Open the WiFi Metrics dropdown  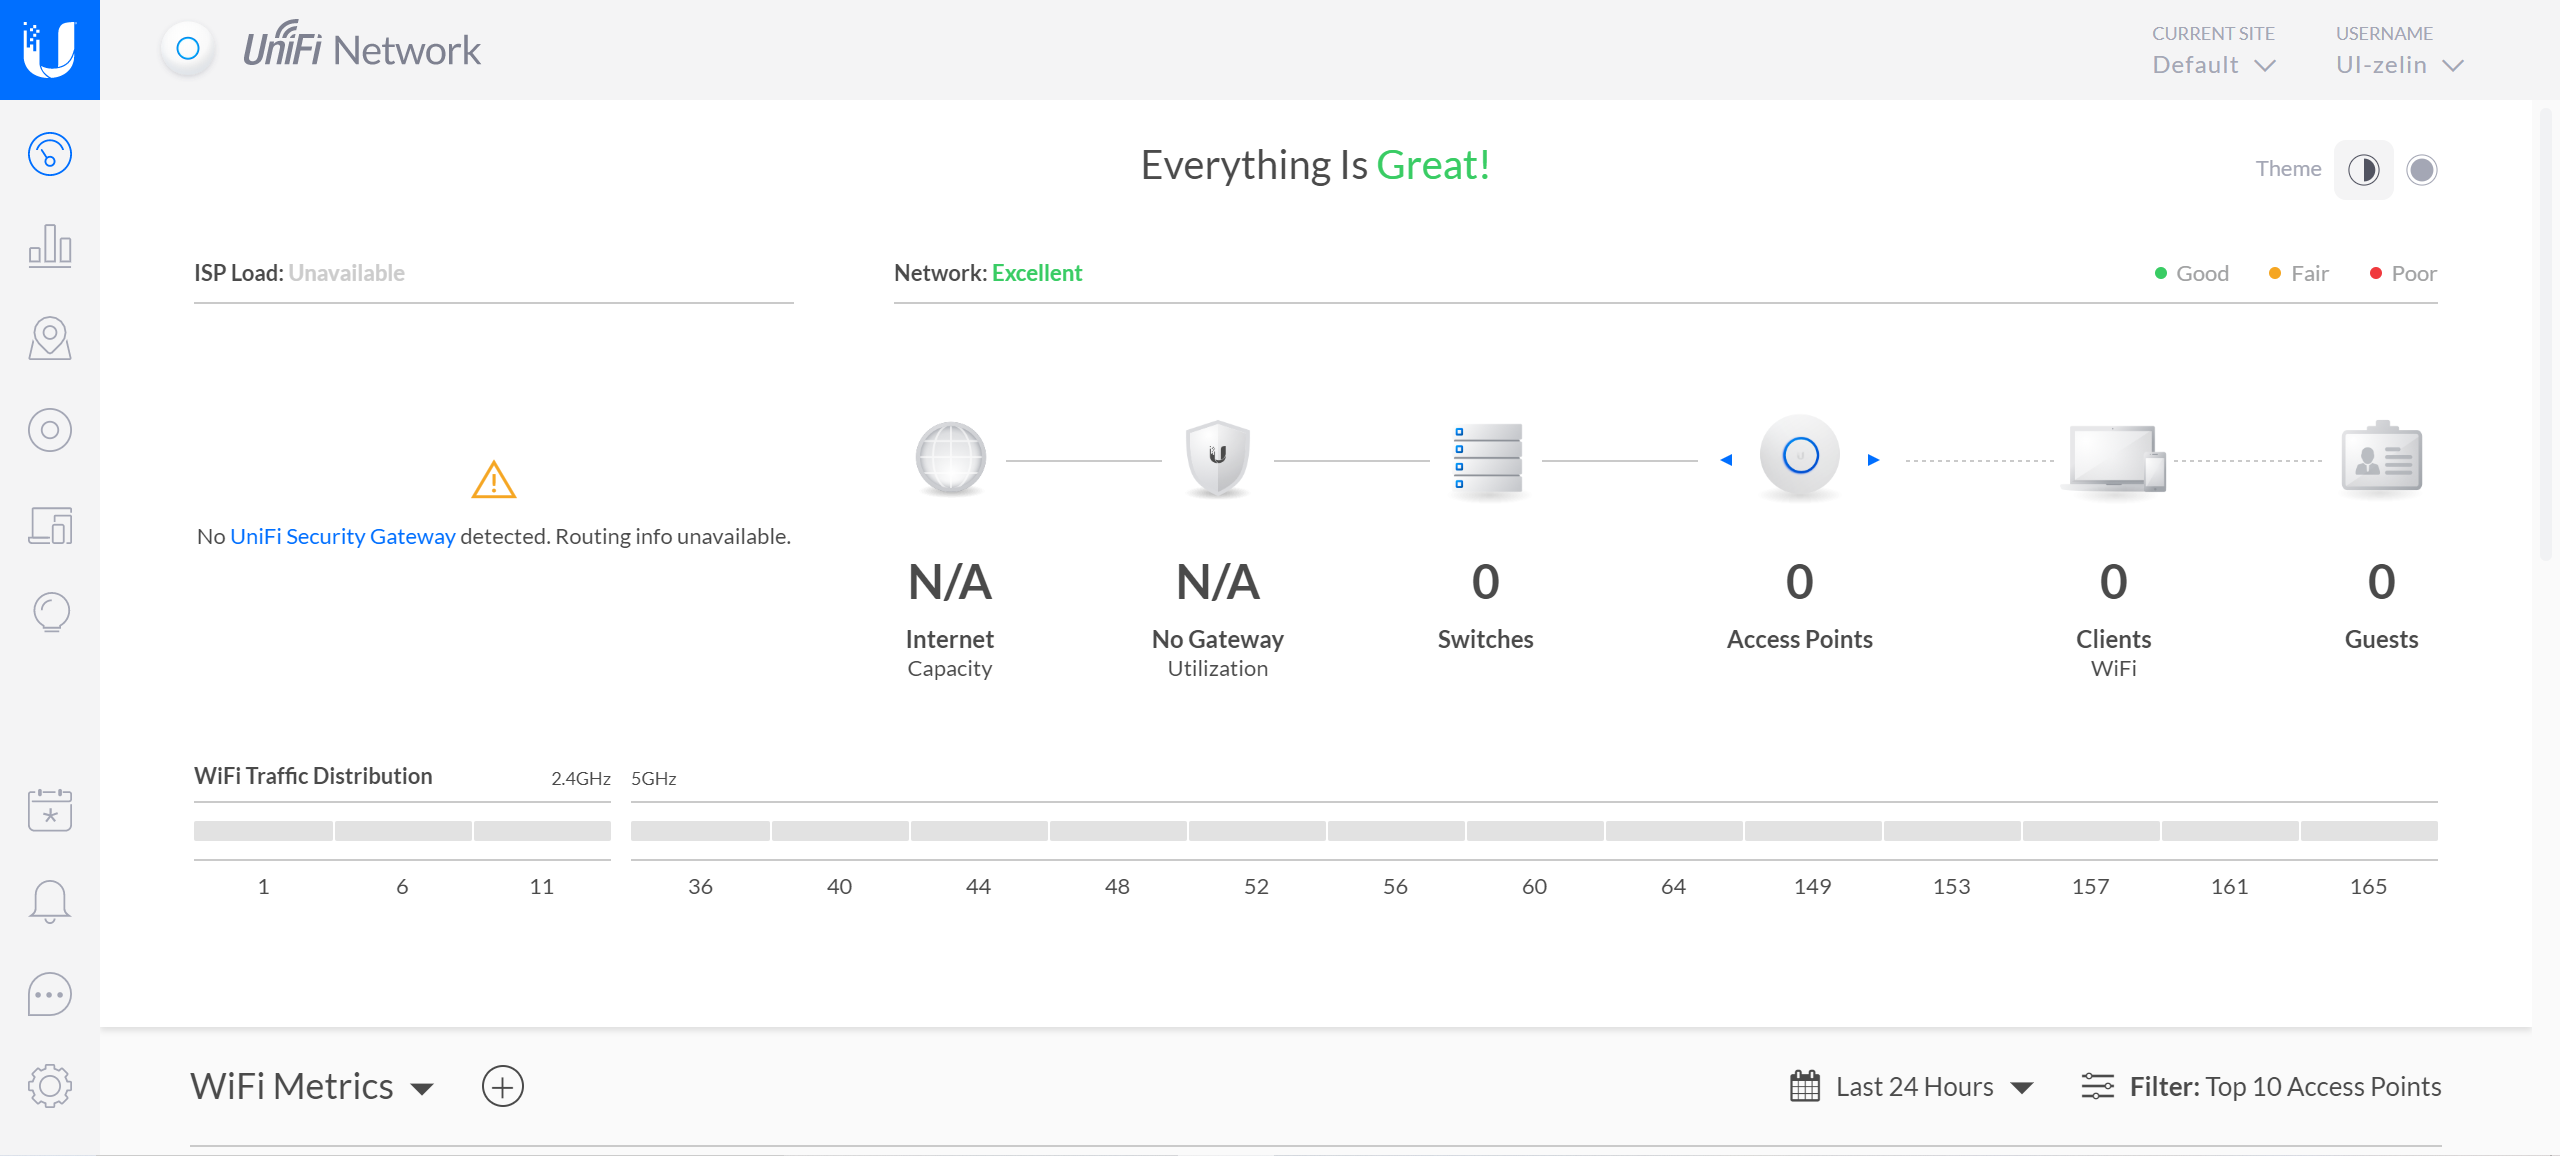[312, 1086]
